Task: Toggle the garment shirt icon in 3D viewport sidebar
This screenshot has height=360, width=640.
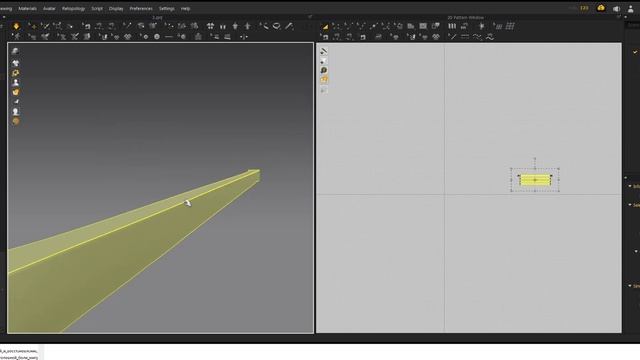Action: 16,63
